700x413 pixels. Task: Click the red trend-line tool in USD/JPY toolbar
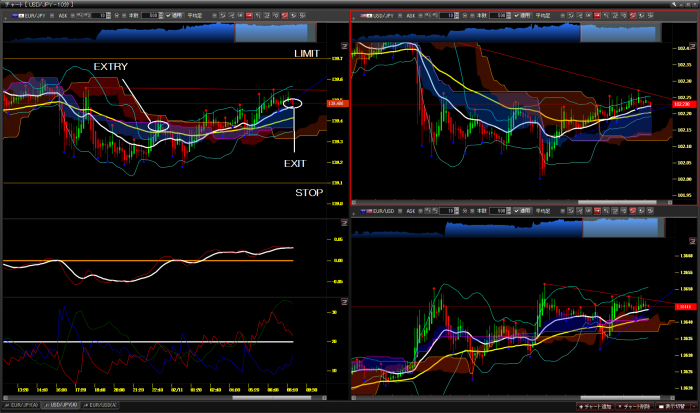pyautogui.click(x=633, y=15)
